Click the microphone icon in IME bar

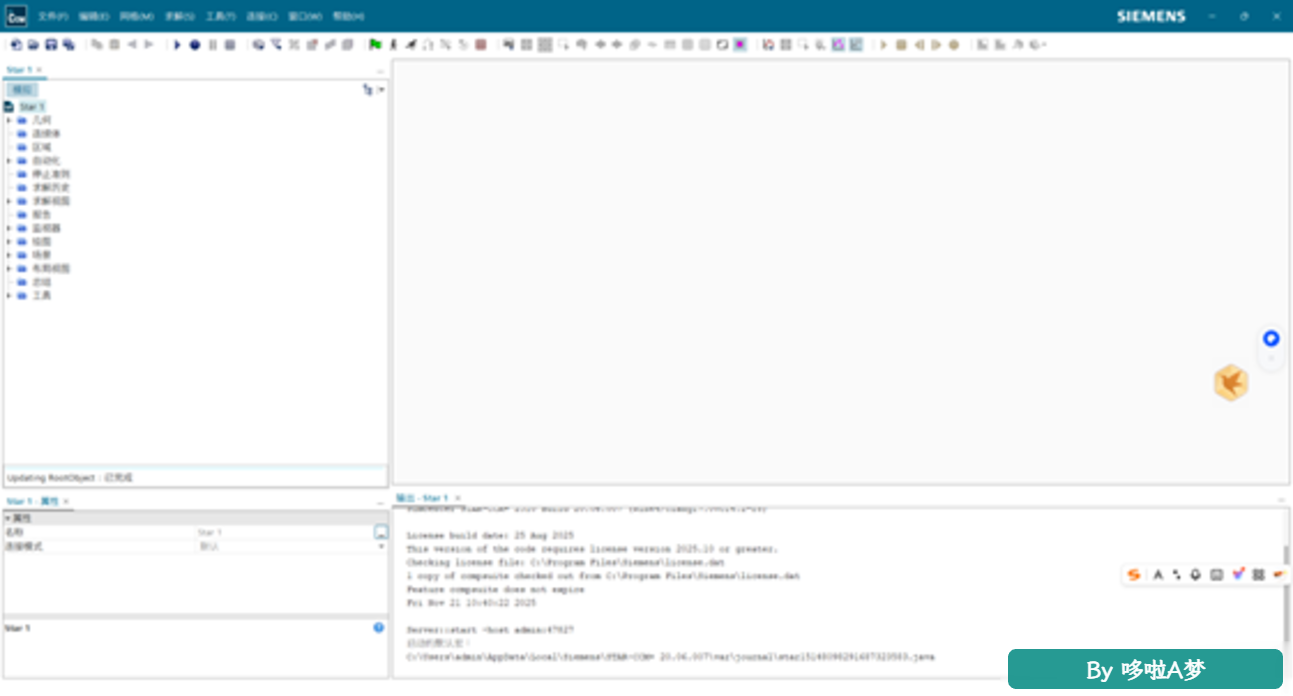click(x=1196, y=575)
